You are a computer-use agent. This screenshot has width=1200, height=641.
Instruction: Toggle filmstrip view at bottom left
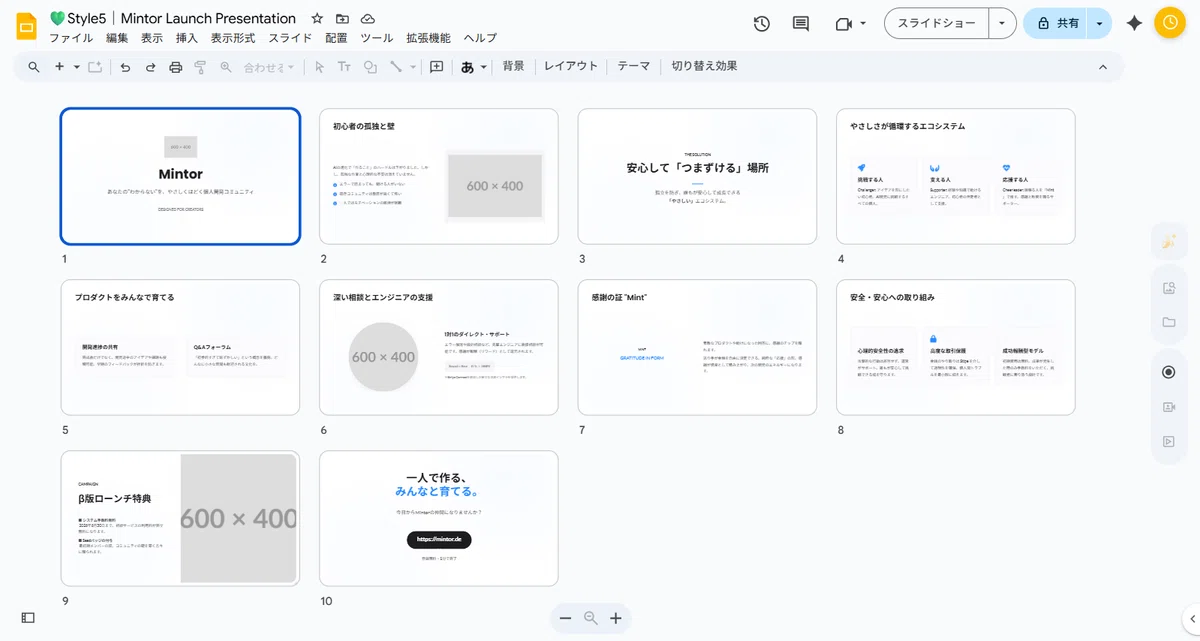[x=28, y=618]
